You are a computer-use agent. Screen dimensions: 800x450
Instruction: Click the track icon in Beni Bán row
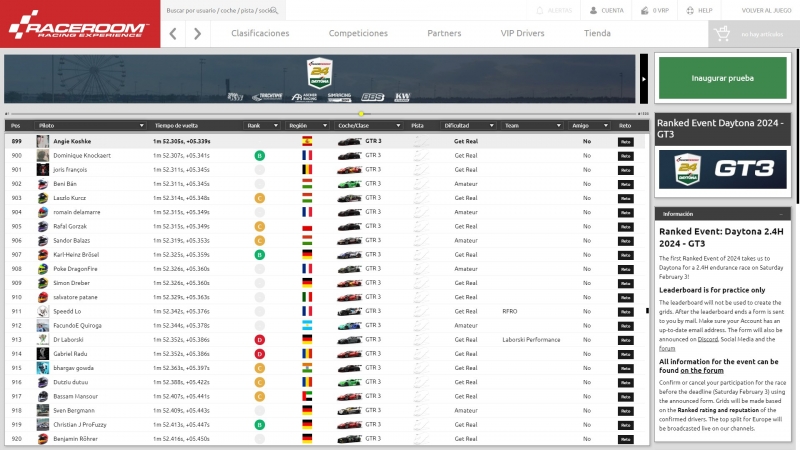(x=421, y=184)
